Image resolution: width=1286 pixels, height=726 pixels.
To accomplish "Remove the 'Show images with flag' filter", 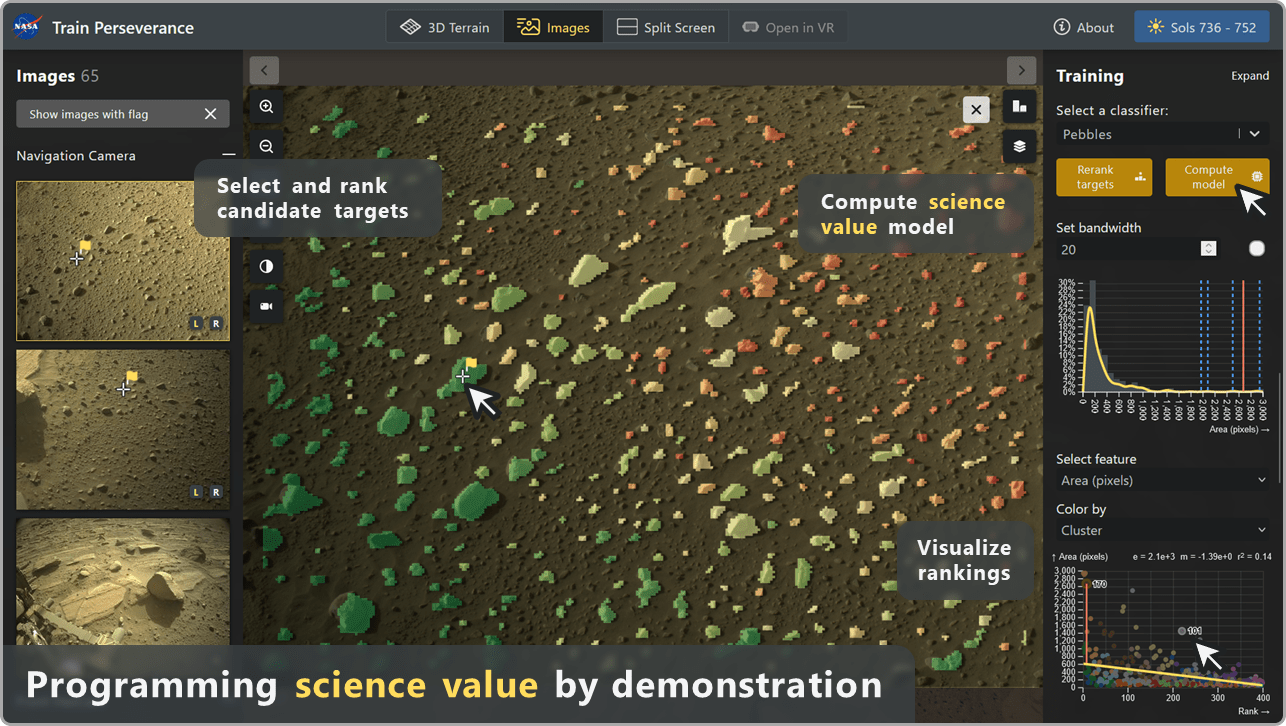I will point(210,114).
